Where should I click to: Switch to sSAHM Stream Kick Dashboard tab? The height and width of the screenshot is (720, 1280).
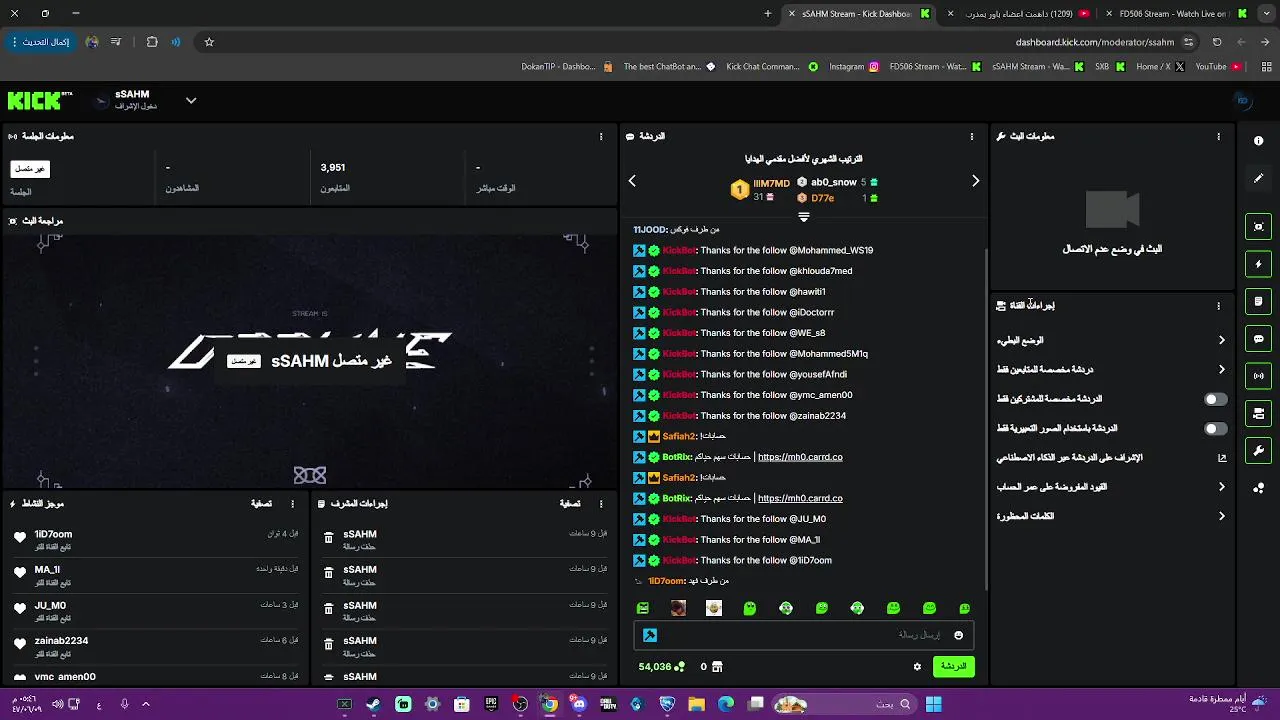860,14
